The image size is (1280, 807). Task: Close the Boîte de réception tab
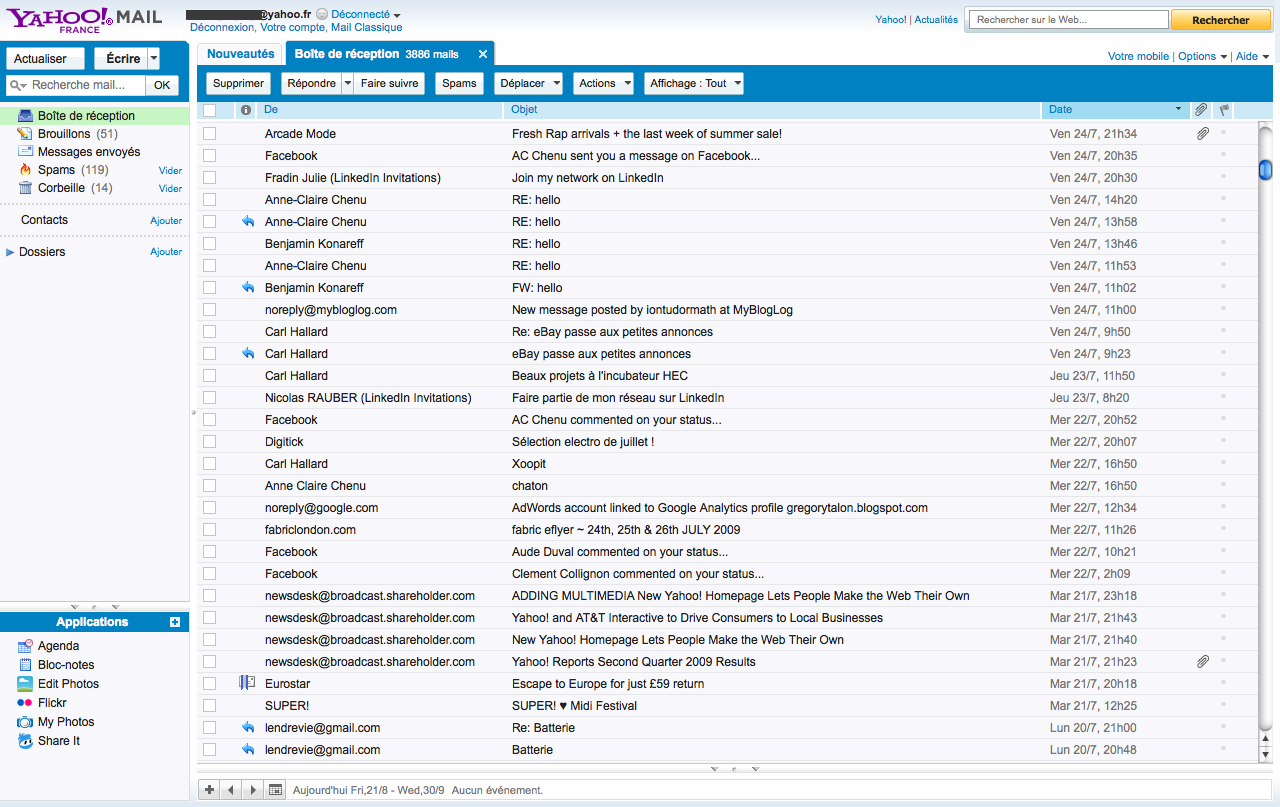coord(483,54)
